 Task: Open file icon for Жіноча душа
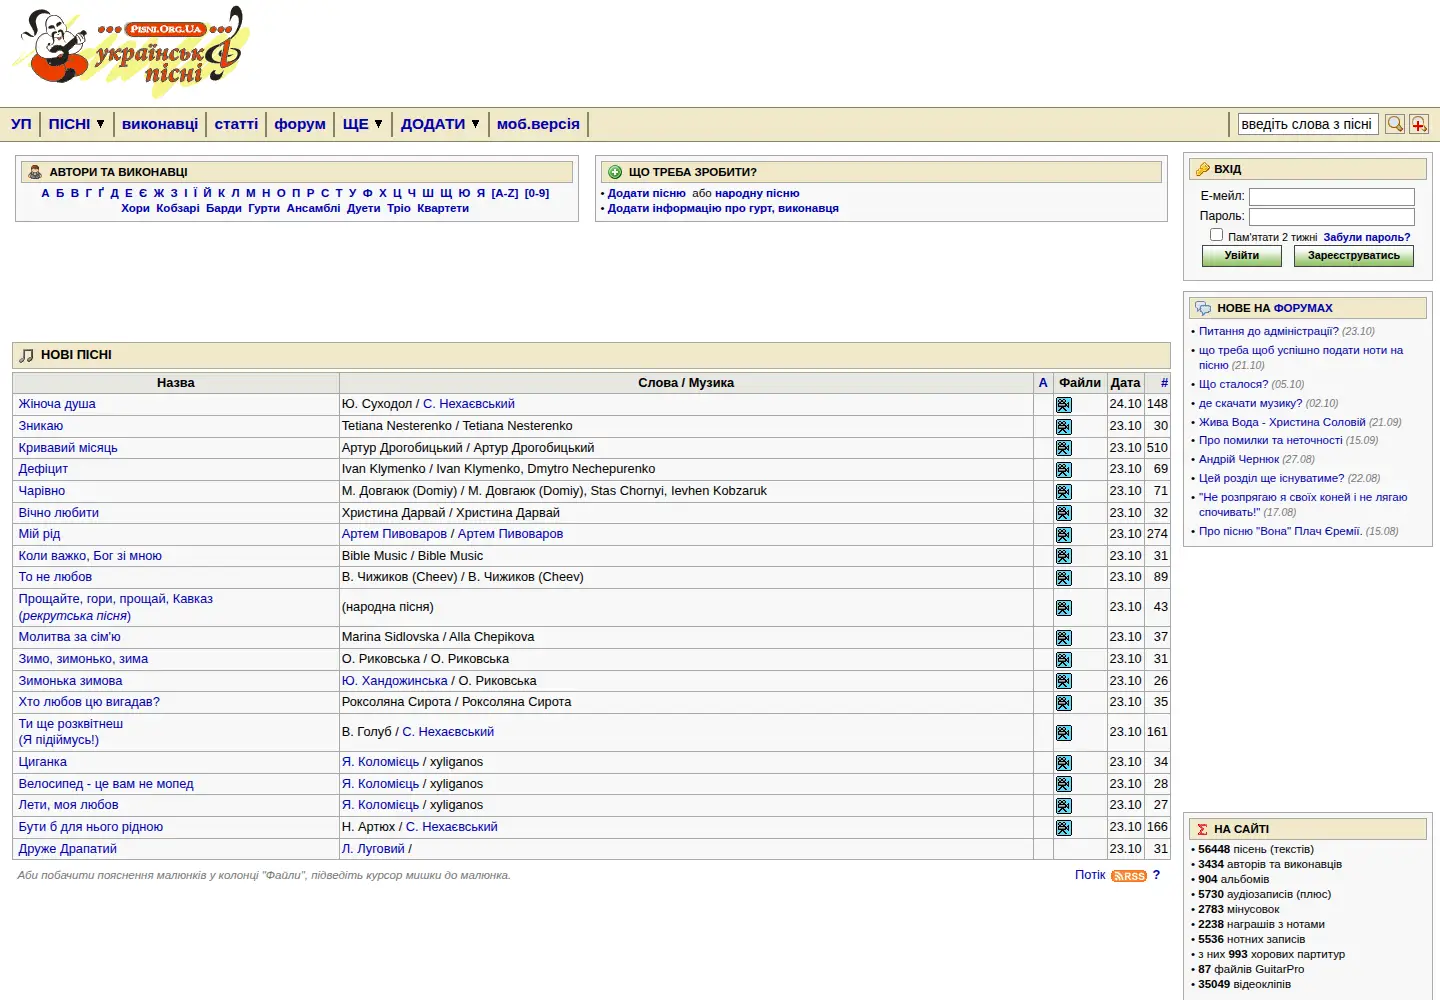tap(1064, 405)
